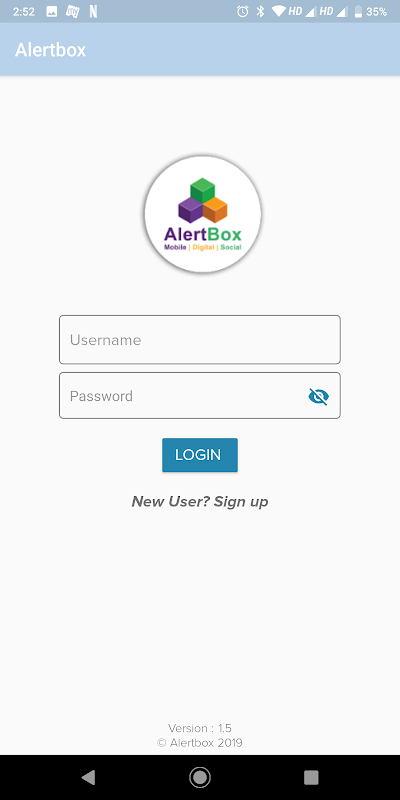
Task: Toggle password visibility eye icon
Action: [x=319, y=396]
